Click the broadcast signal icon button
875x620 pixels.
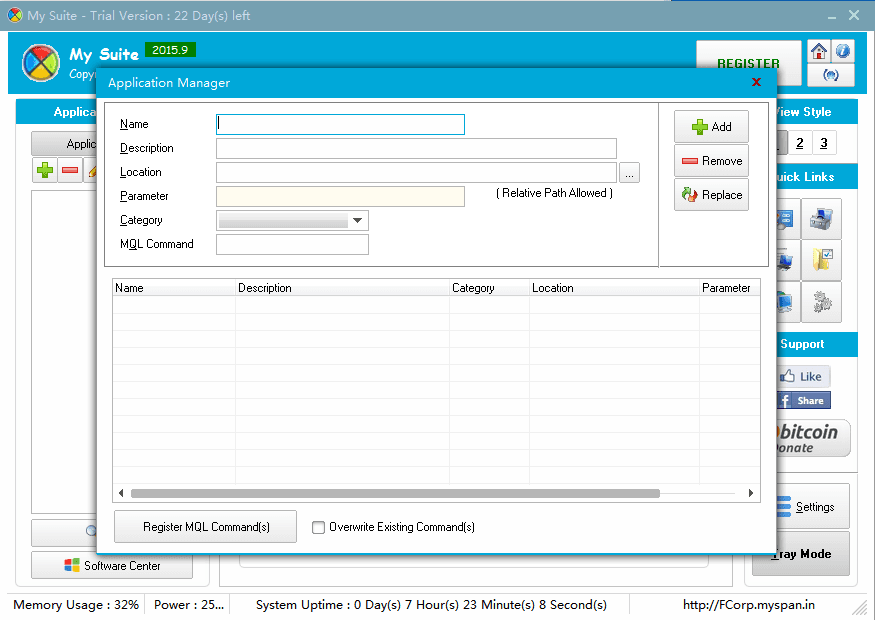click(x=831, y=75)
